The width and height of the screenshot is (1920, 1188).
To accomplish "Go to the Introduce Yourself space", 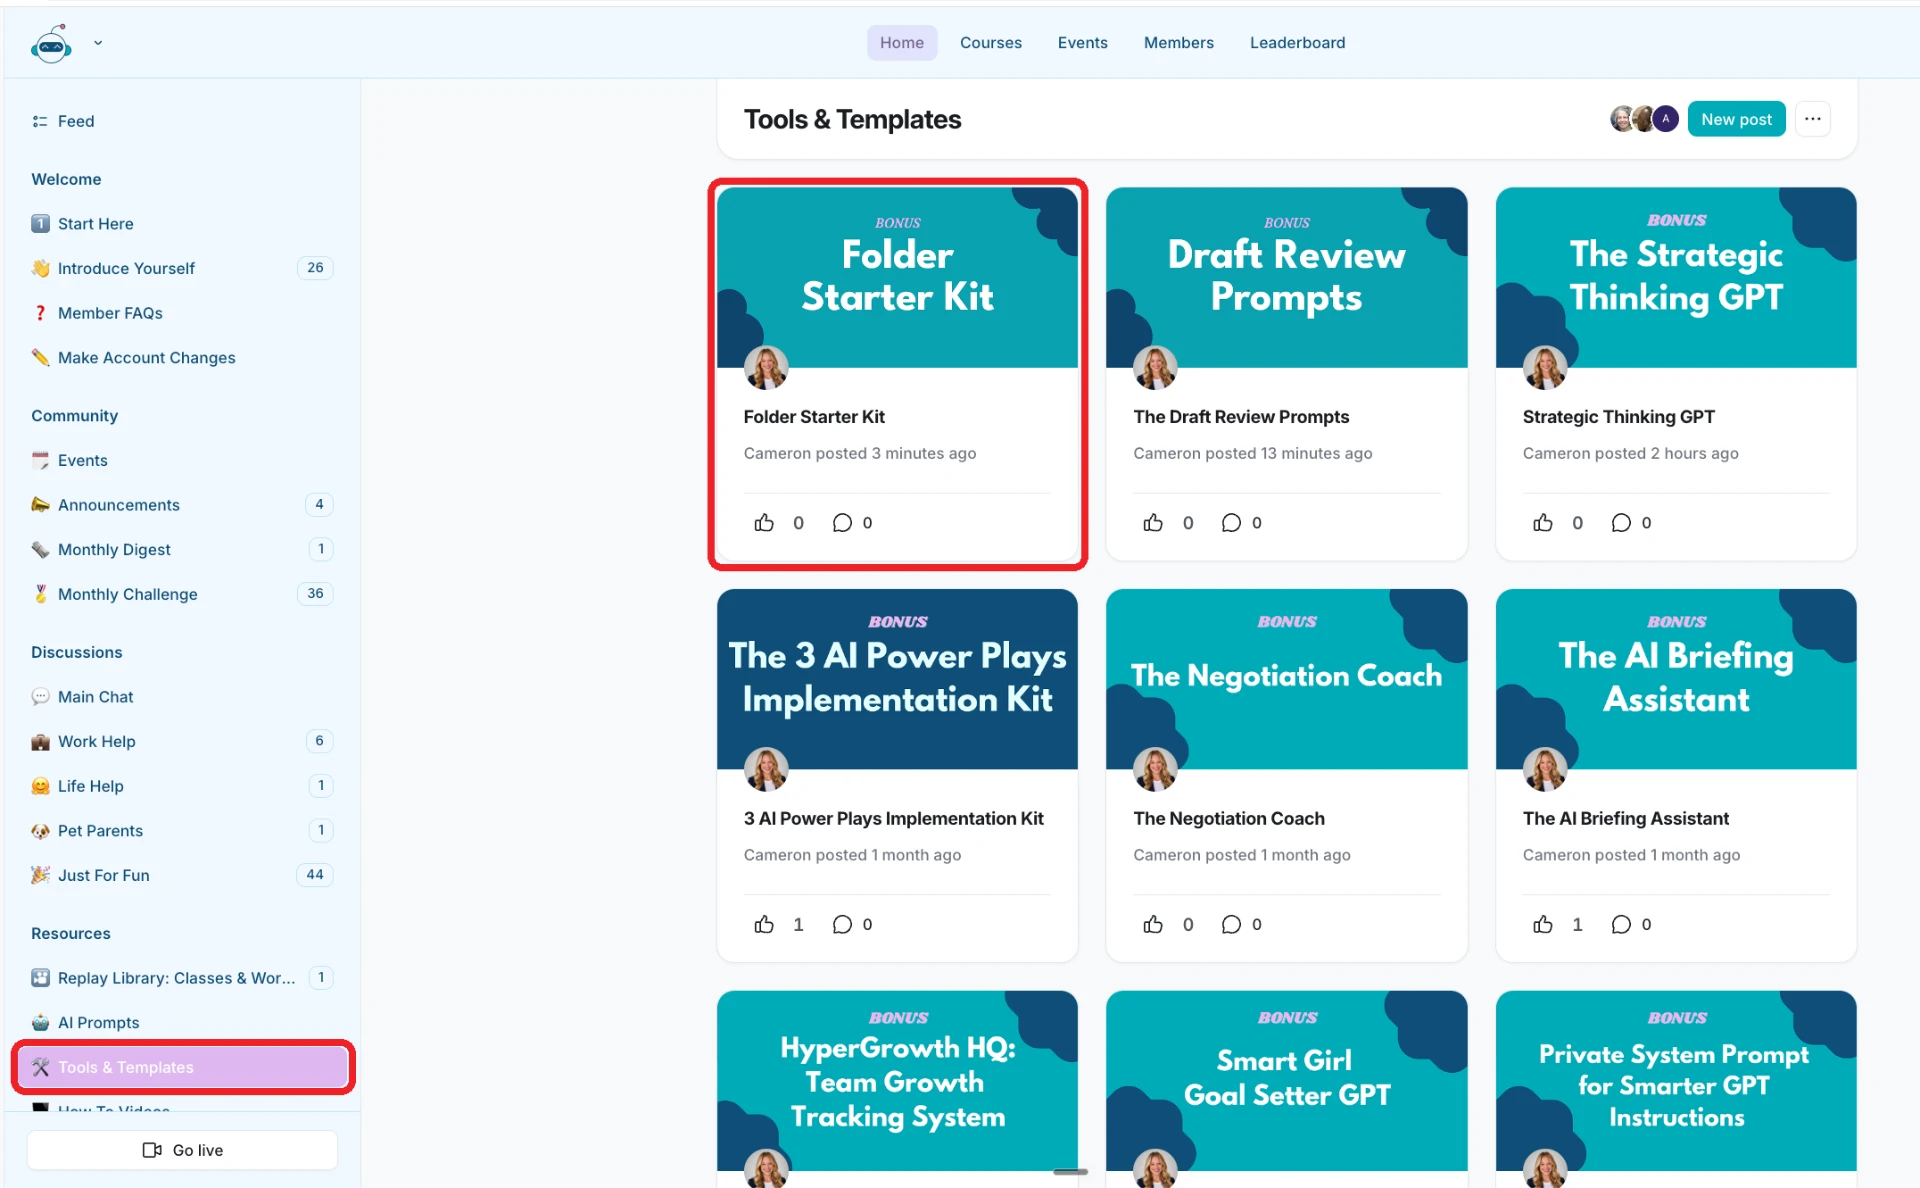I will point(180,268).
